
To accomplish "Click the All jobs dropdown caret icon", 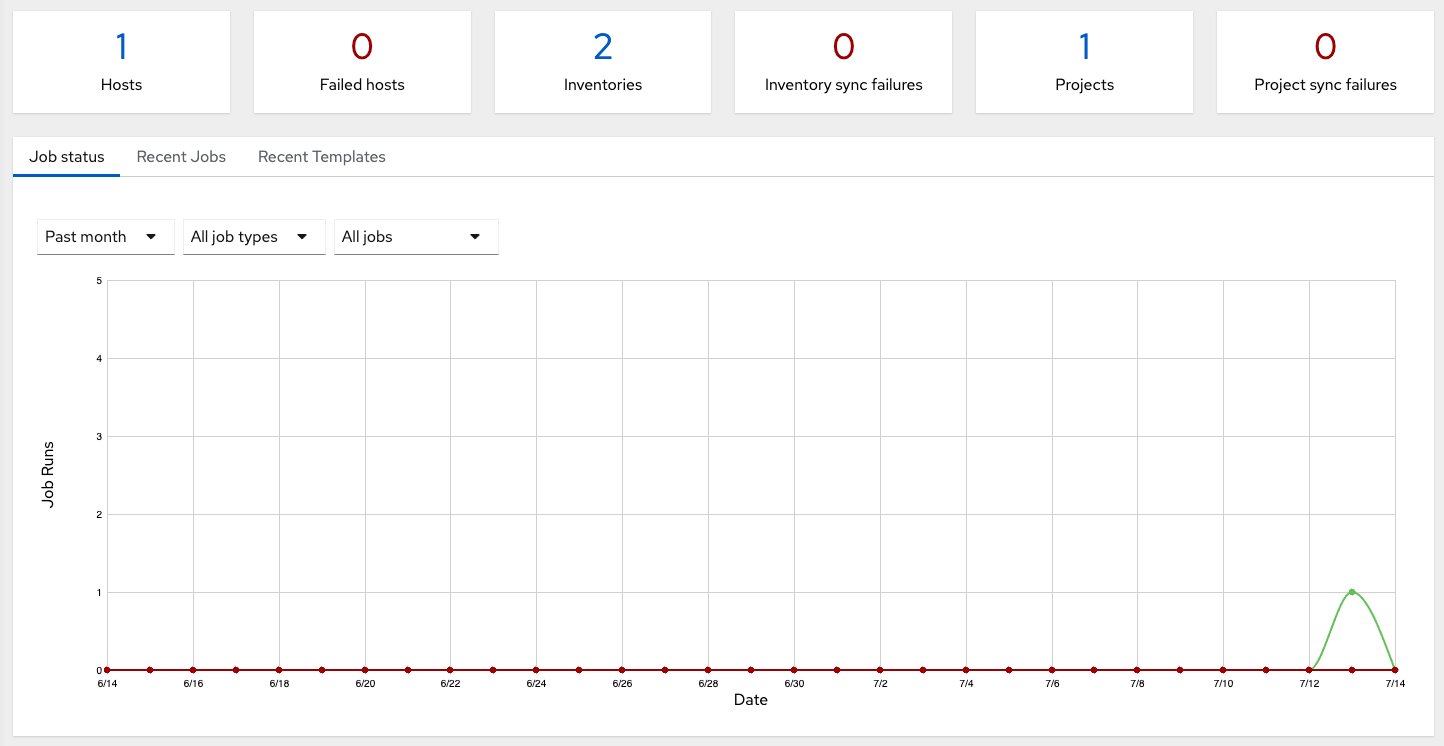I will [474, 237].
